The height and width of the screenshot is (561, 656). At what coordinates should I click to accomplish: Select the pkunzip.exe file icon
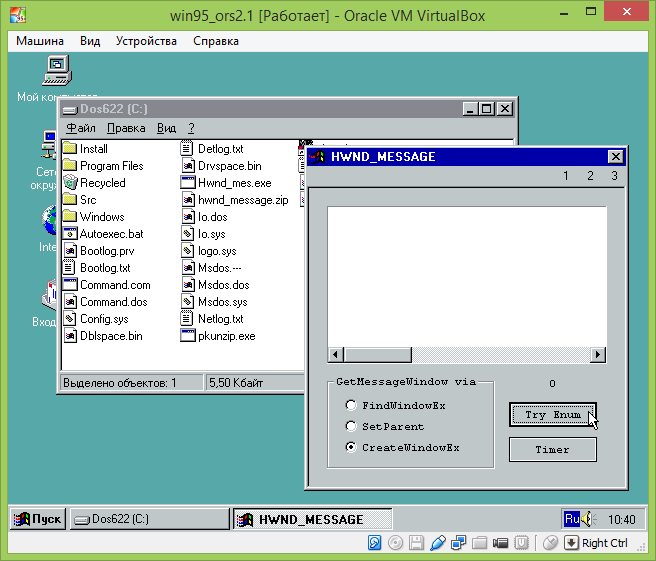click(188, 336)
